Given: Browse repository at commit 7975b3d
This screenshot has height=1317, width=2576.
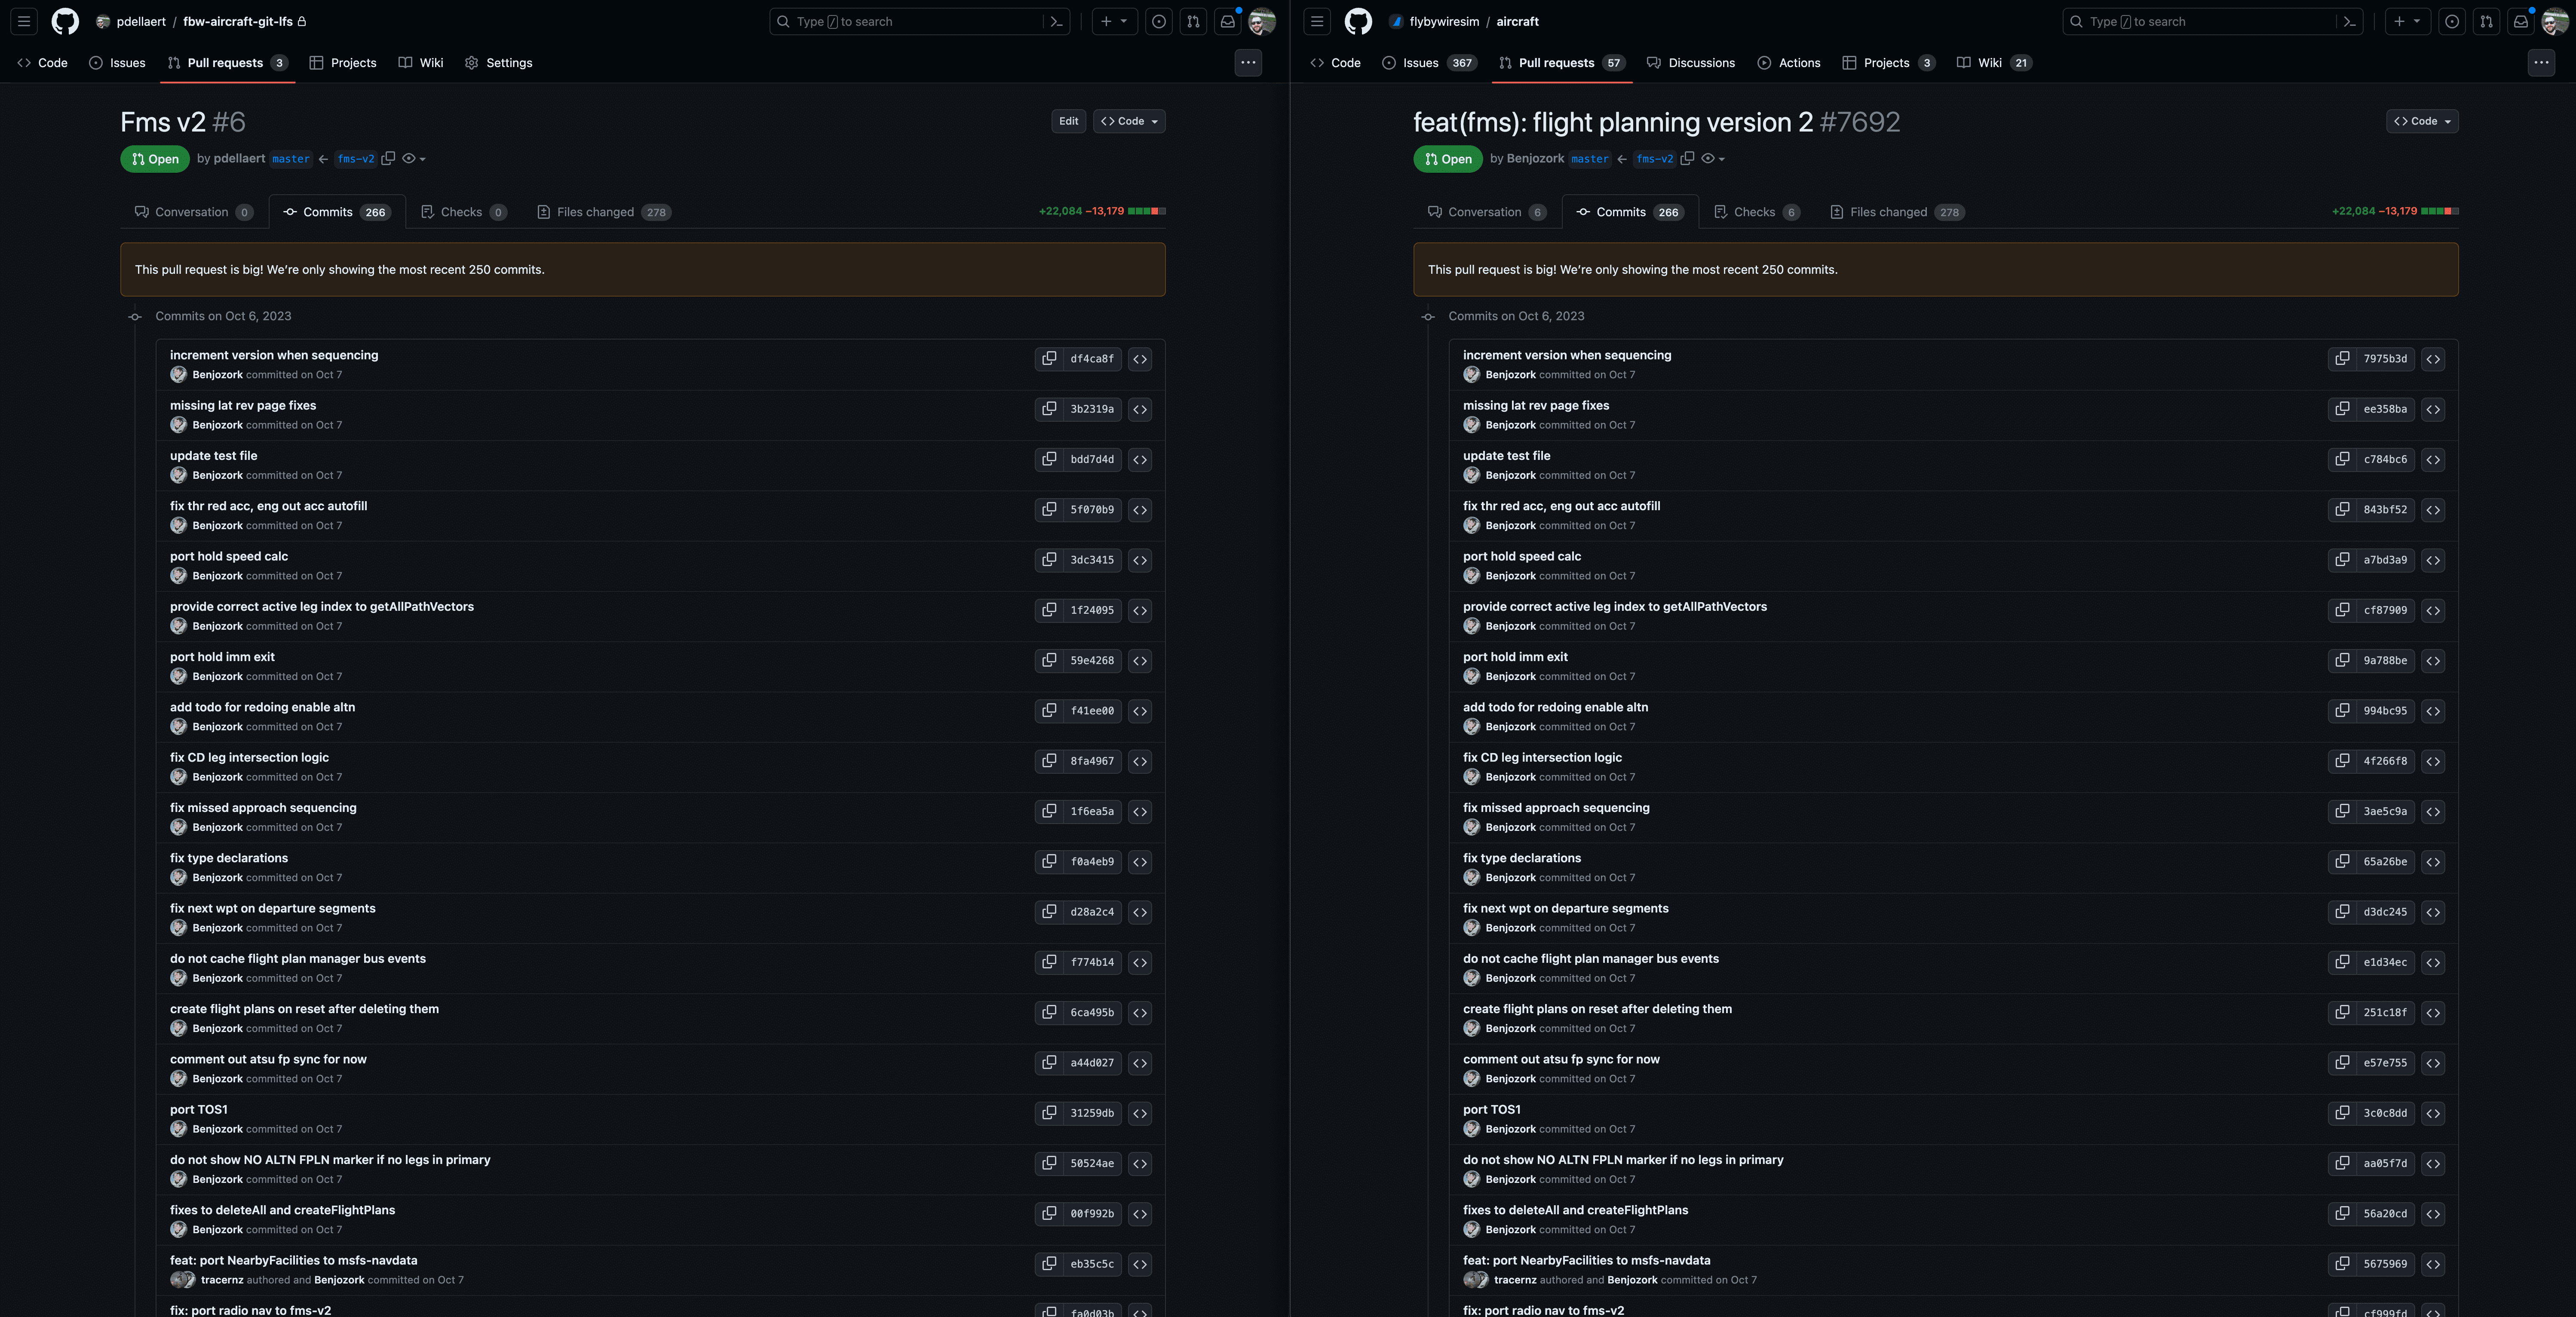Looking at the screenshot, I should tap(2433, 358).
